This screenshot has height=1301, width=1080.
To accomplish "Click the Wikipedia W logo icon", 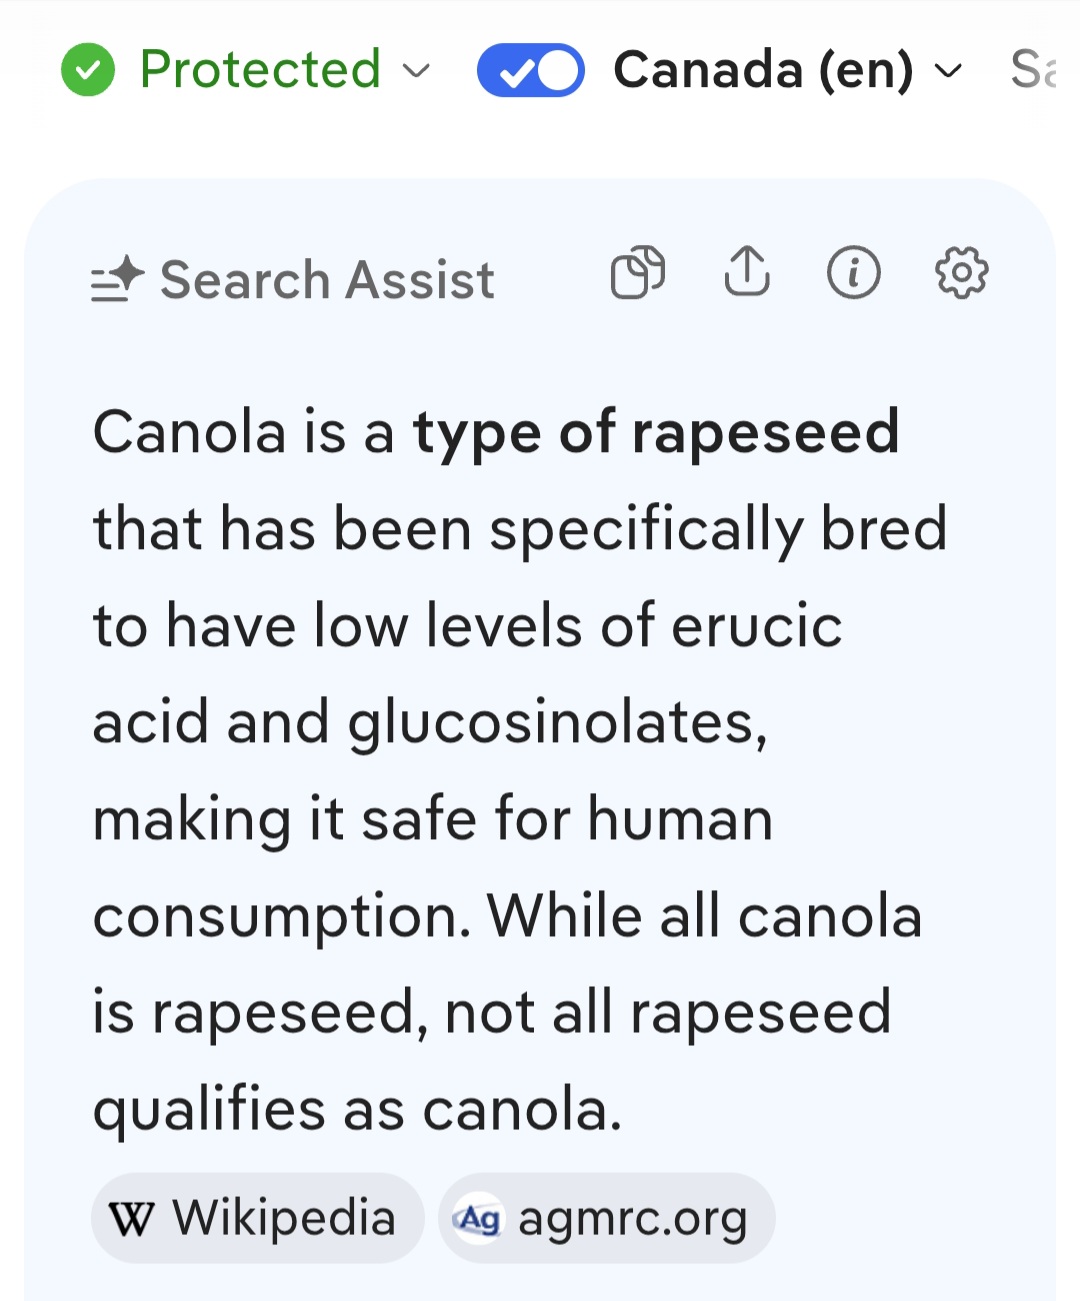I will [x=132, y=1219].
